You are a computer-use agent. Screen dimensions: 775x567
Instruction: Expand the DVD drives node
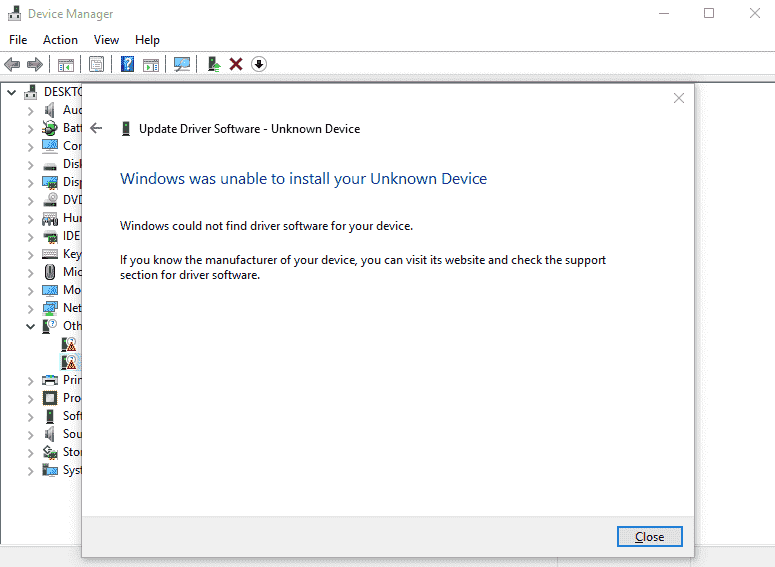click(x=31, y=201)
